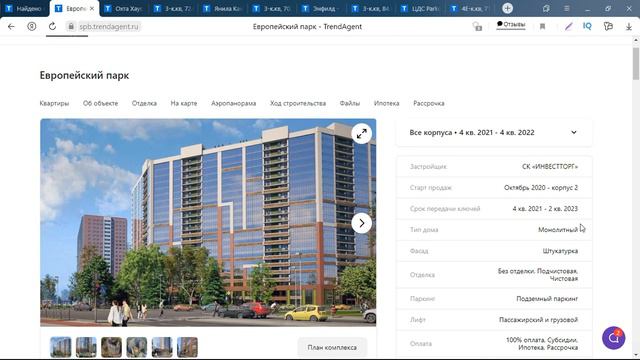Click the protect/lock-screen icon left of Отзывы
Screen dimensions: 640x360
tap(478, 27)
